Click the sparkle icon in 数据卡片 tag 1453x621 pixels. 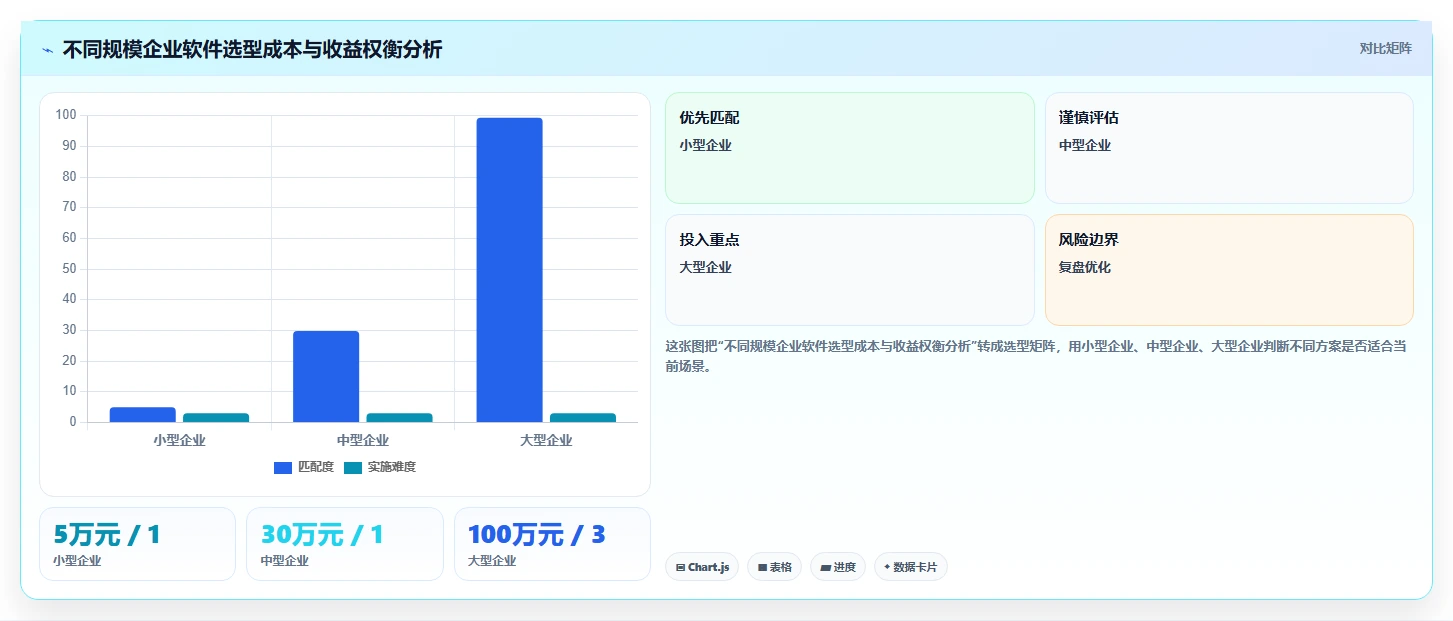point(887,567)
